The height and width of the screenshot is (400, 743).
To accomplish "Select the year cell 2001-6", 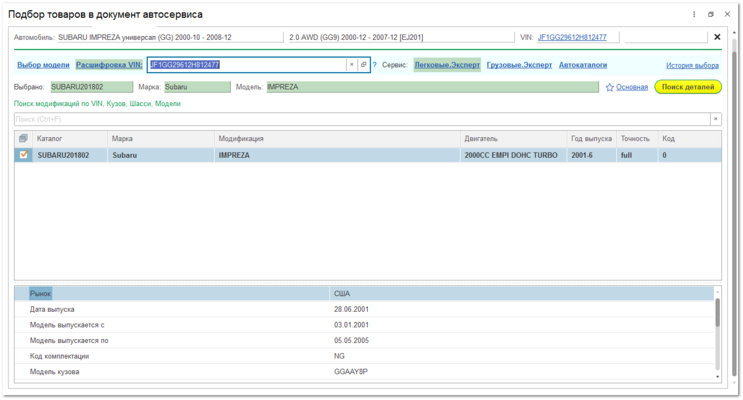I will 591,155.
